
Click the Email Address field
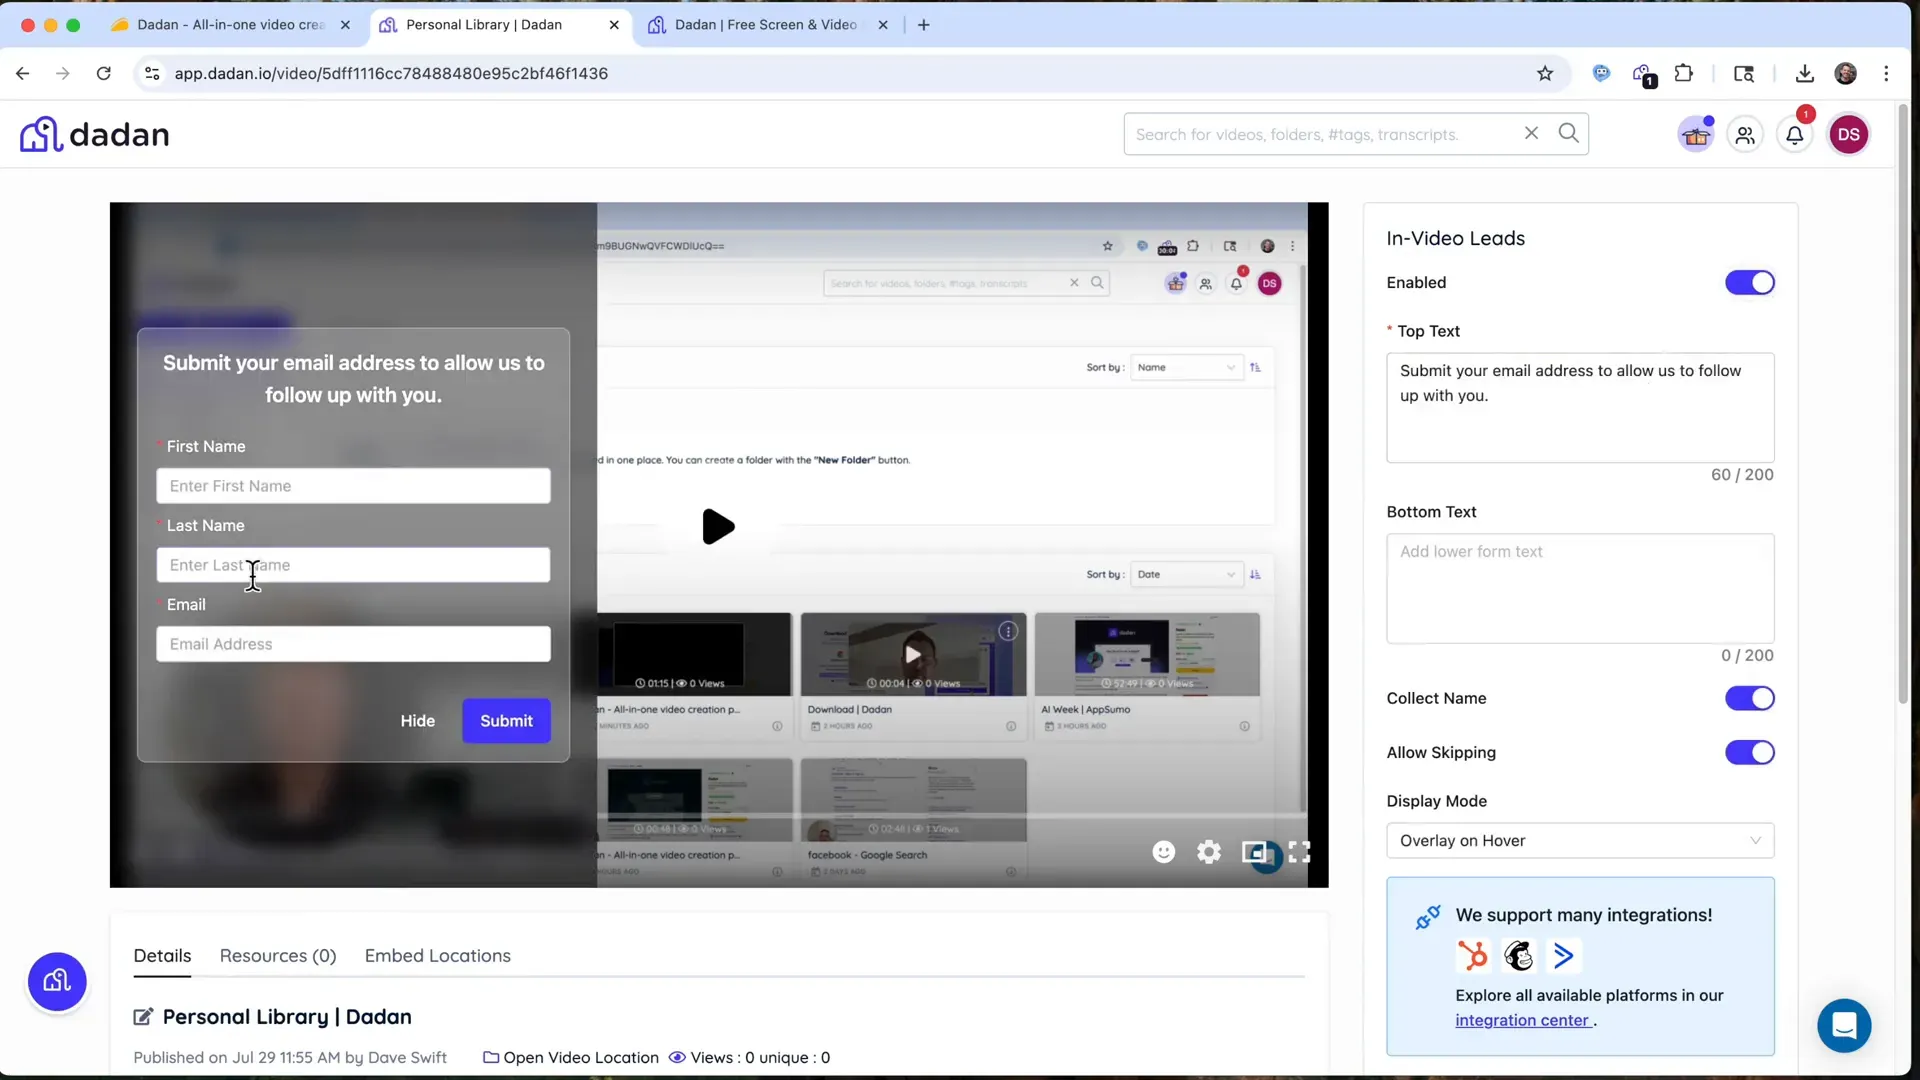[x=353, y=644]
